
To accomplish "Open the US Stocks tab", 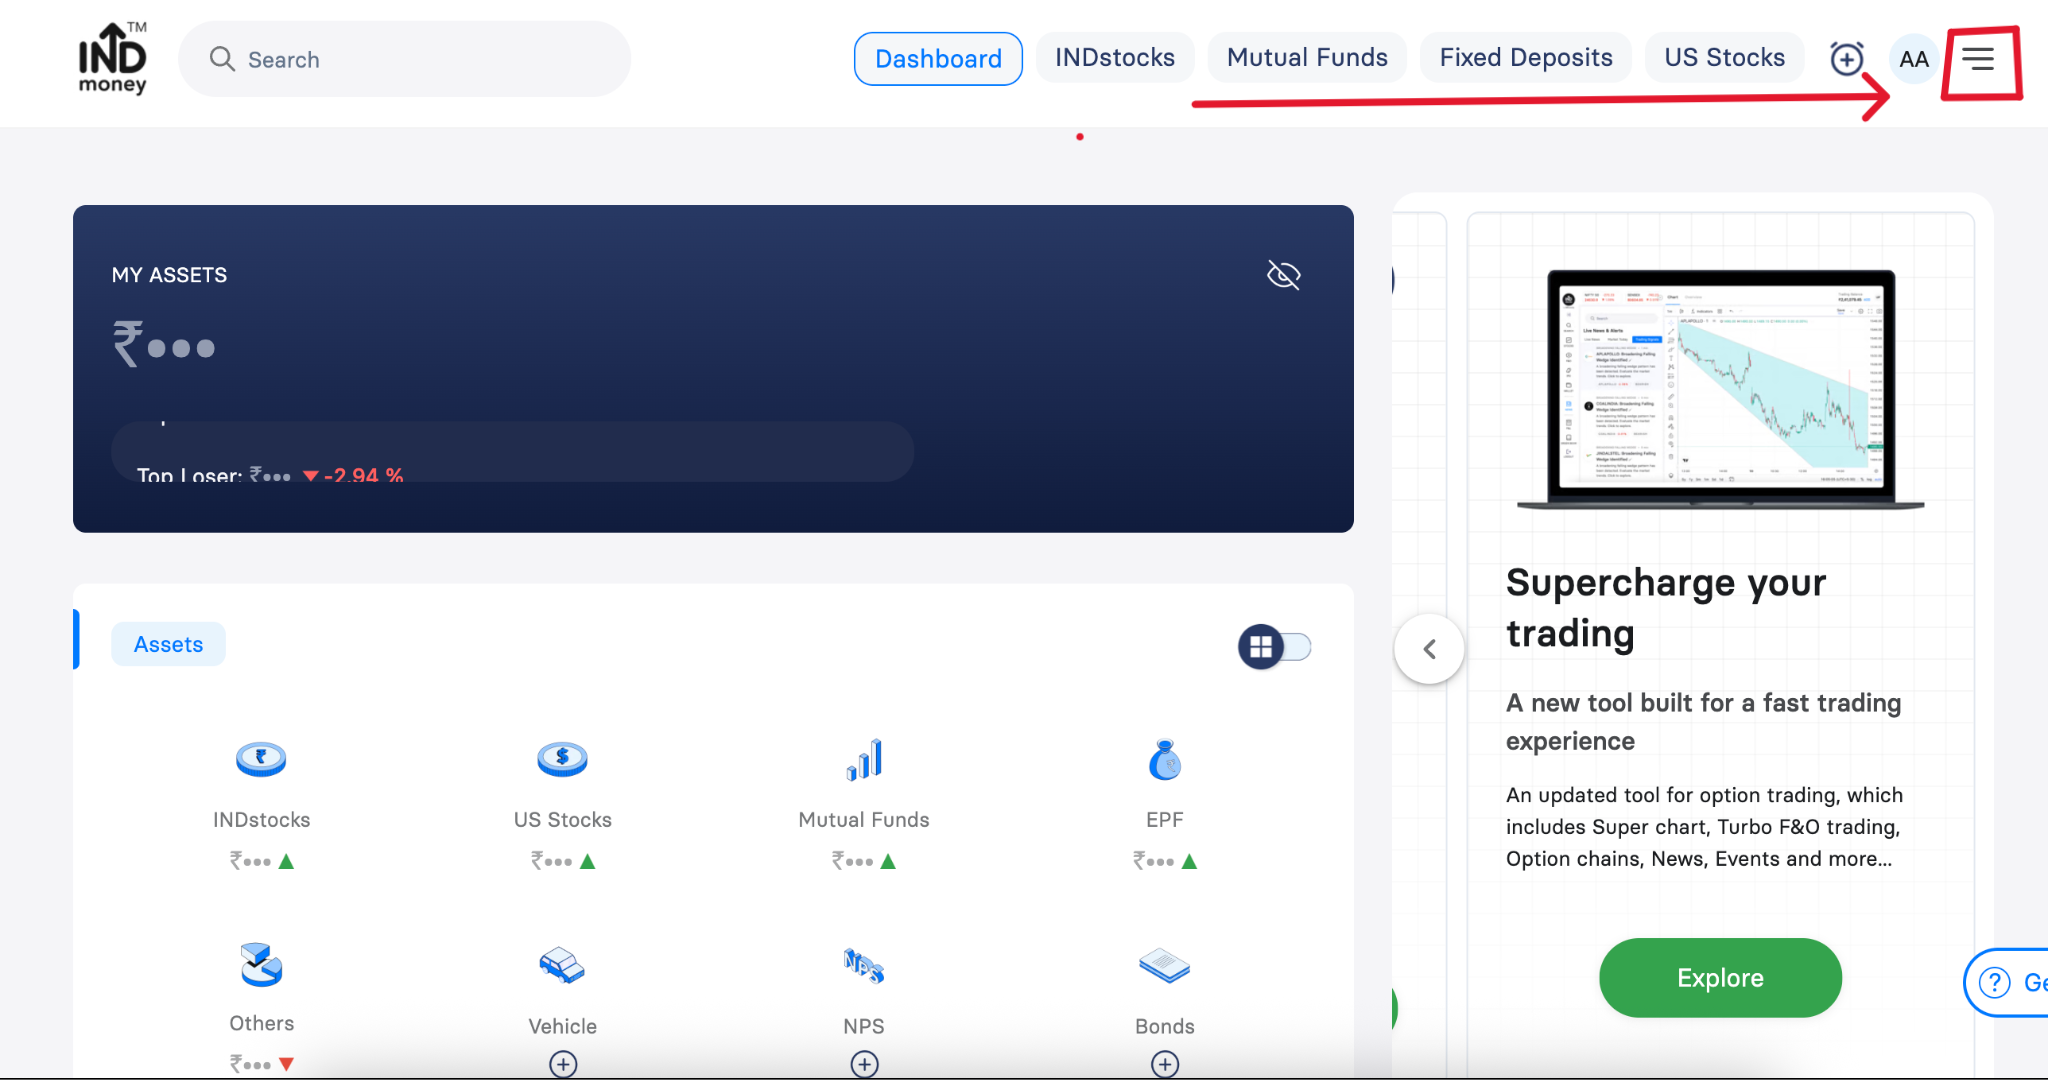I will 1724,58.
